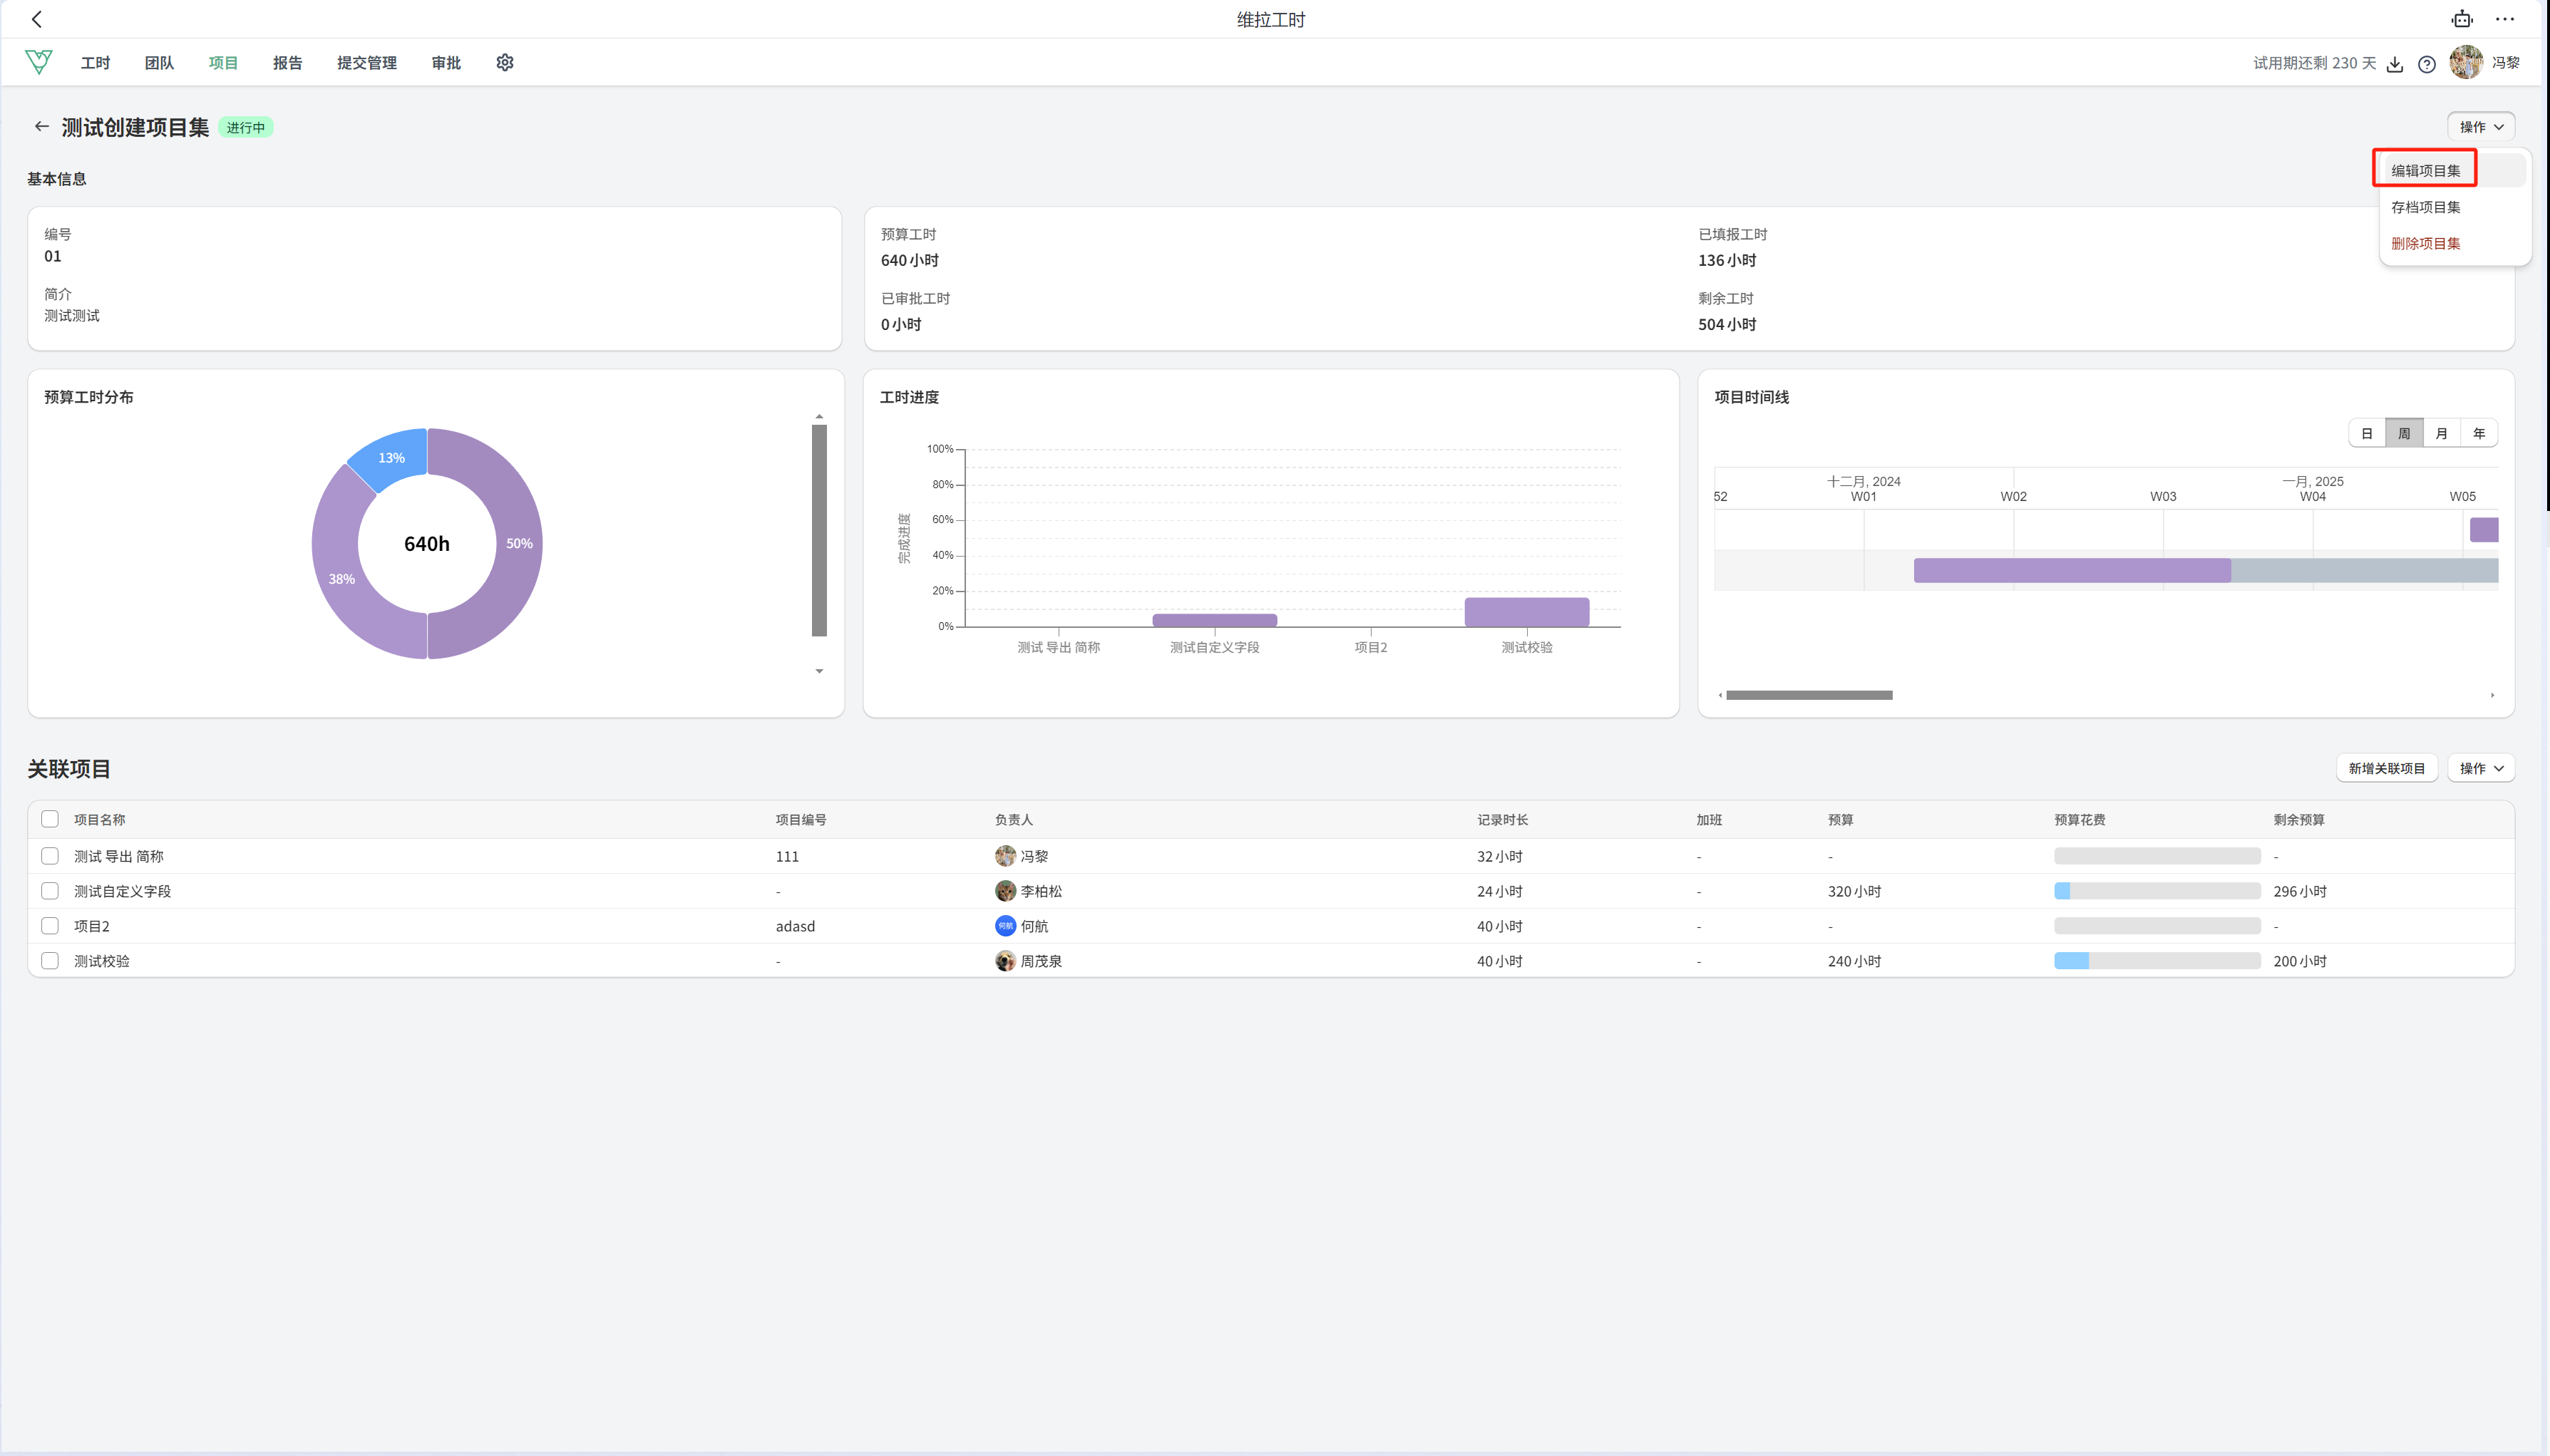Choose 存档项目集 from the menu

pos(2426,207)
